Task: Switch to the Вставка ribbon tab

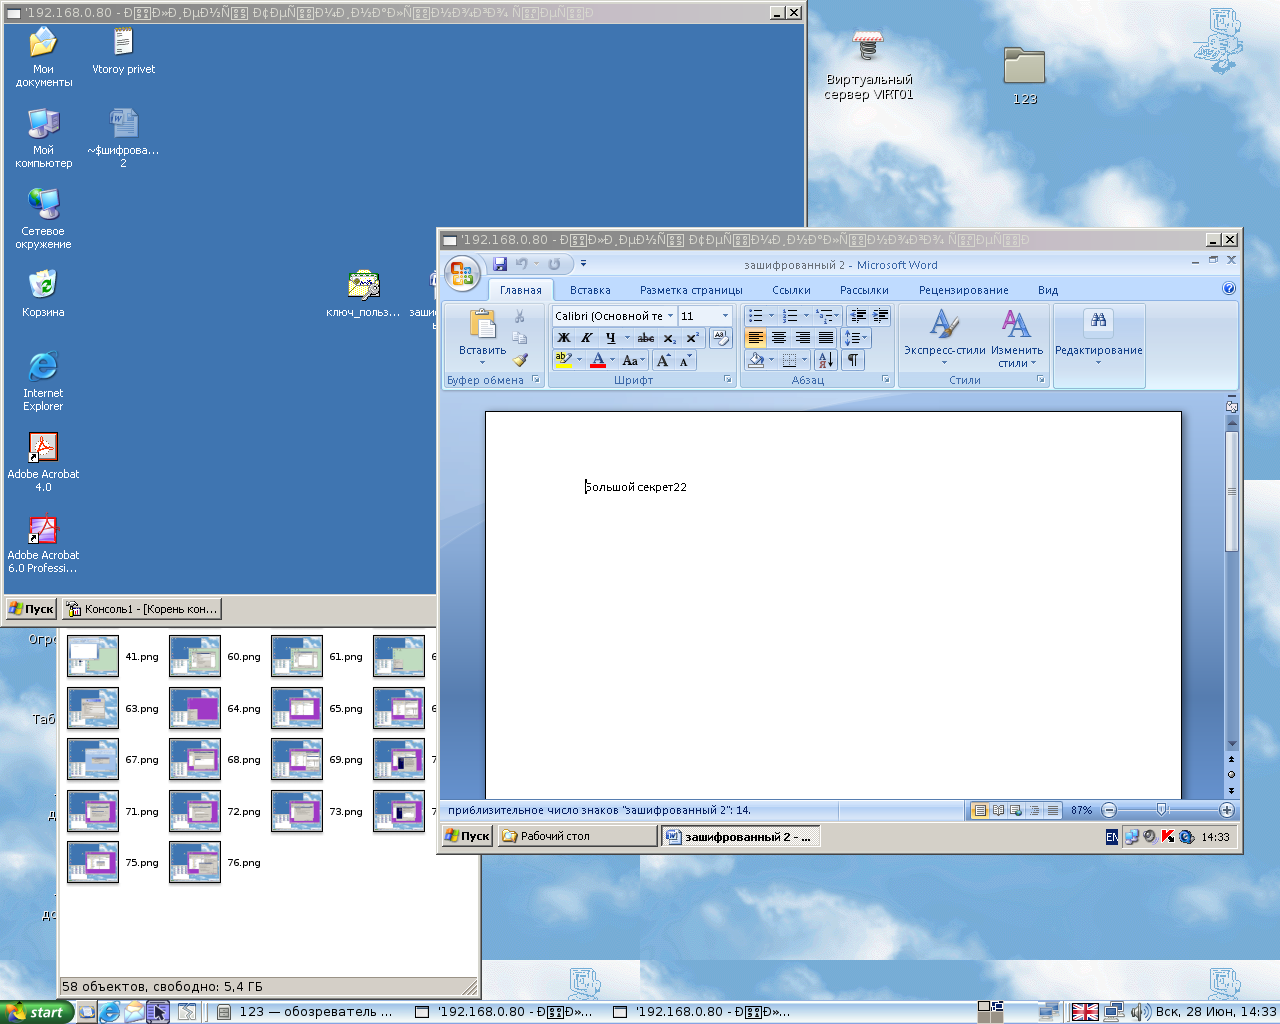Action: pos(590,290)
